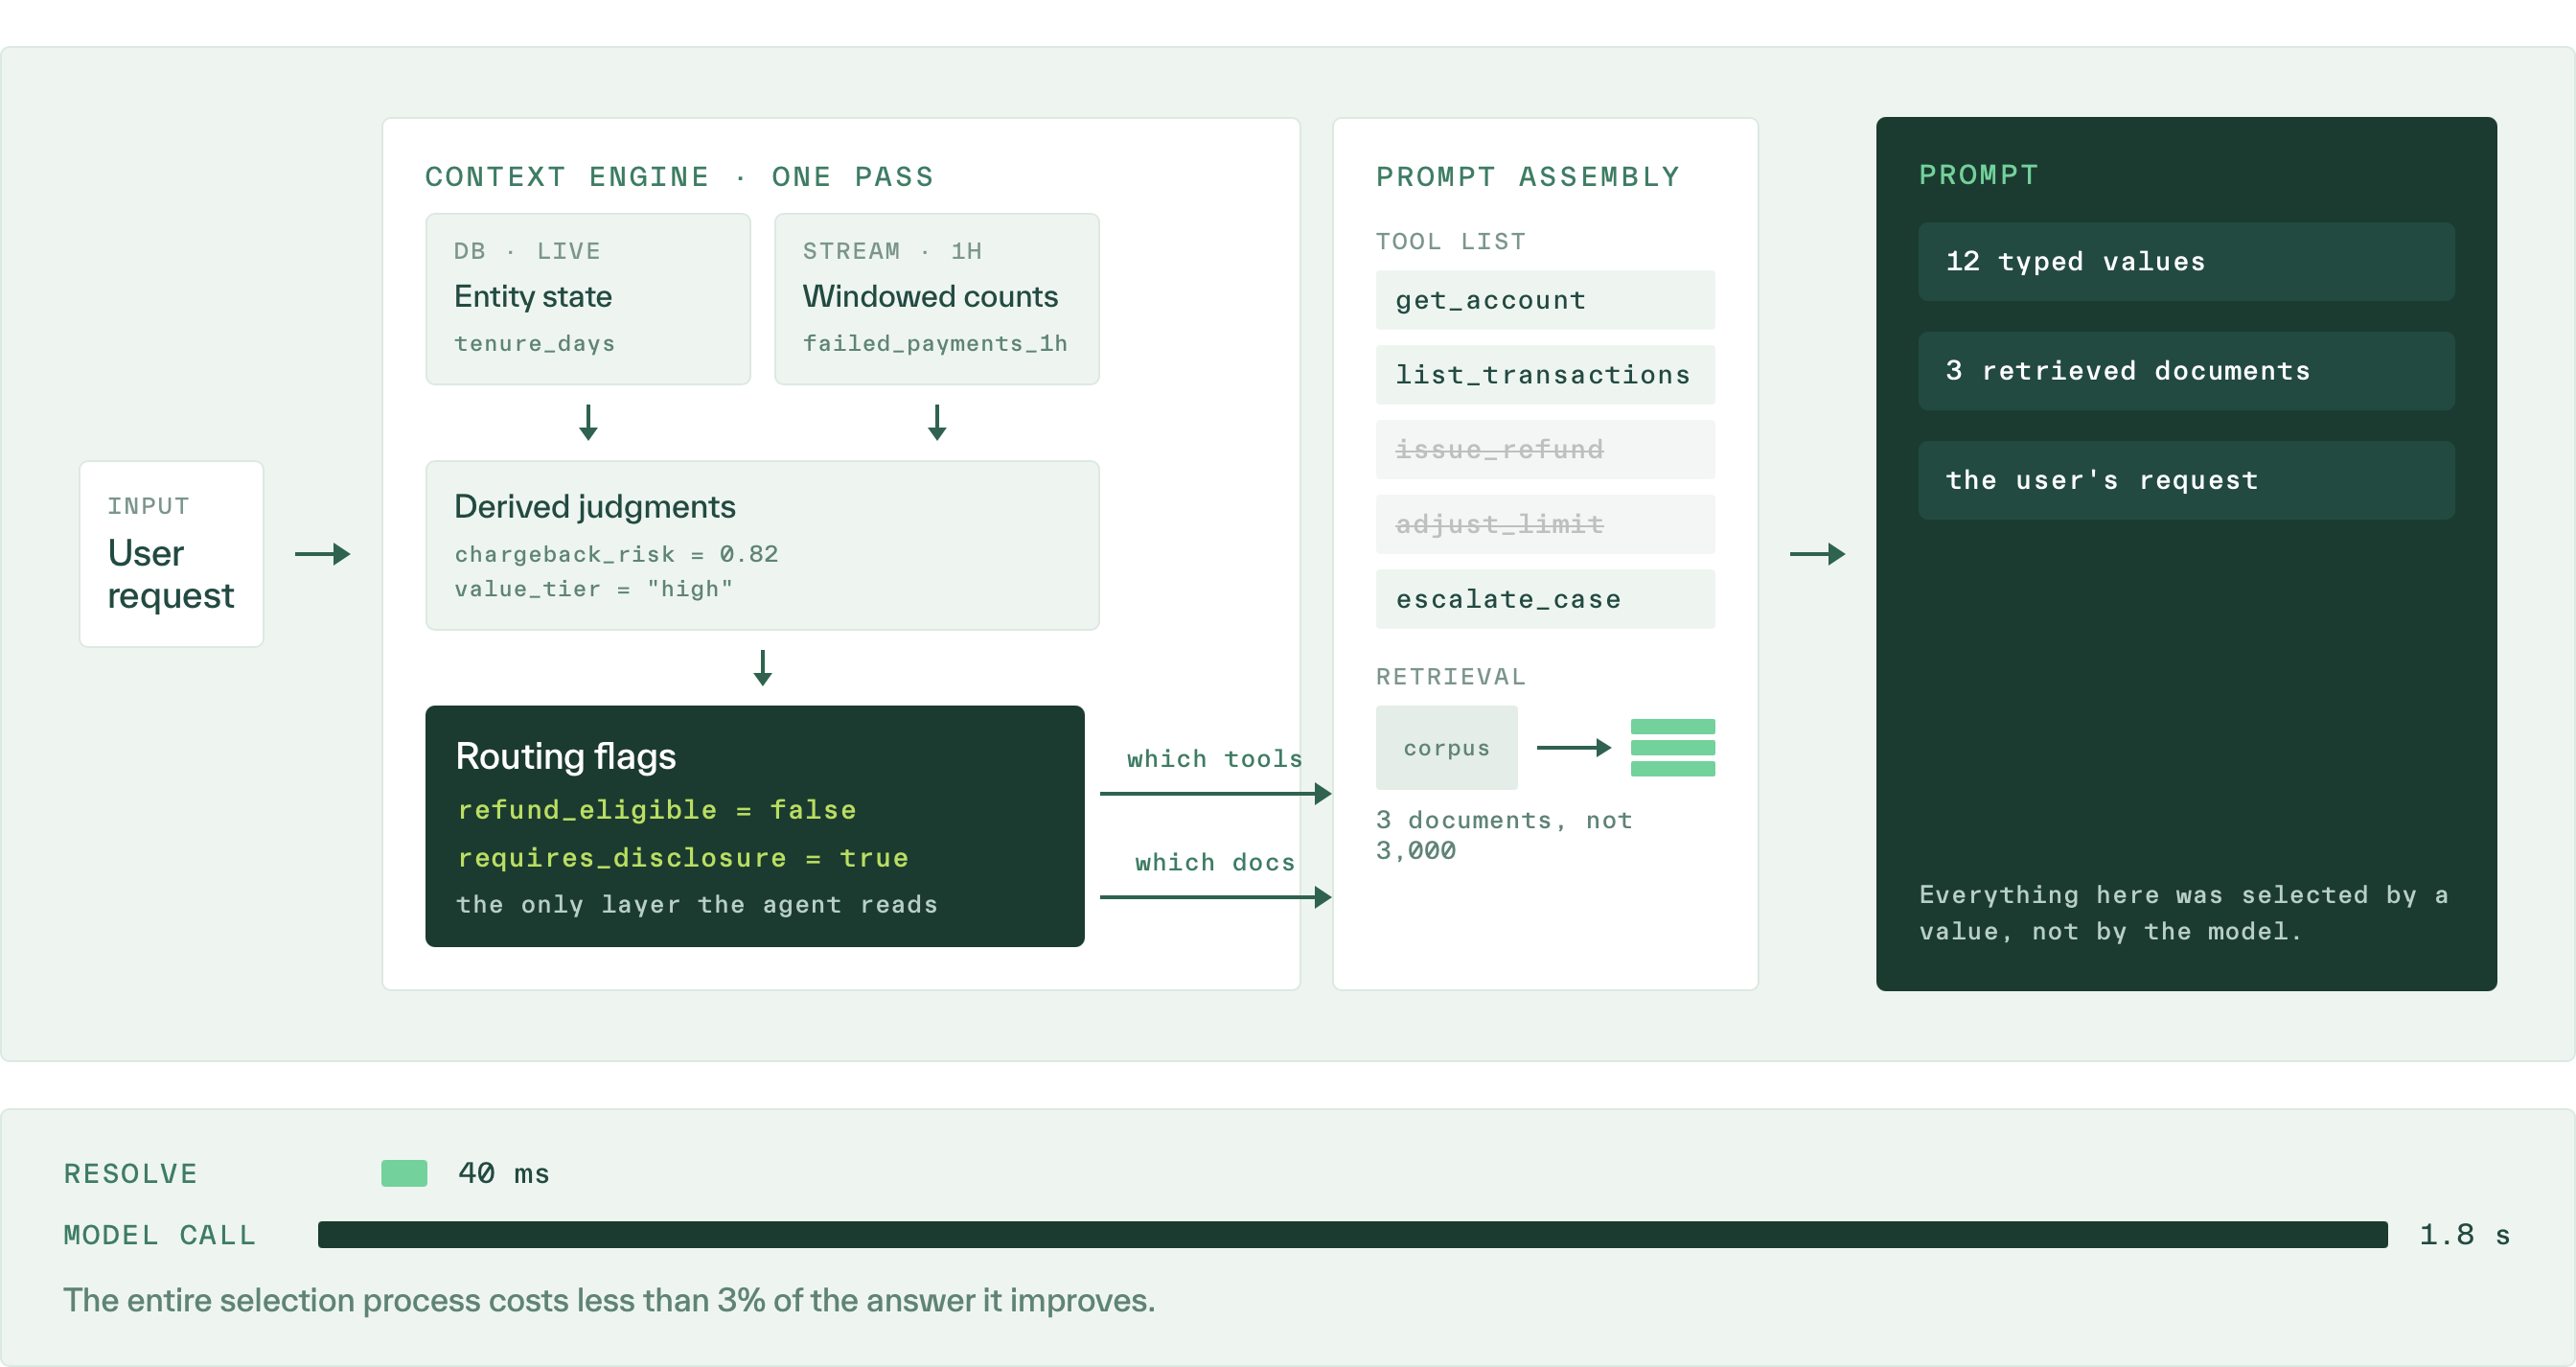Select the get_account tool
The width and height of the screenshot is (2576, 1367).
point(1545,300)
